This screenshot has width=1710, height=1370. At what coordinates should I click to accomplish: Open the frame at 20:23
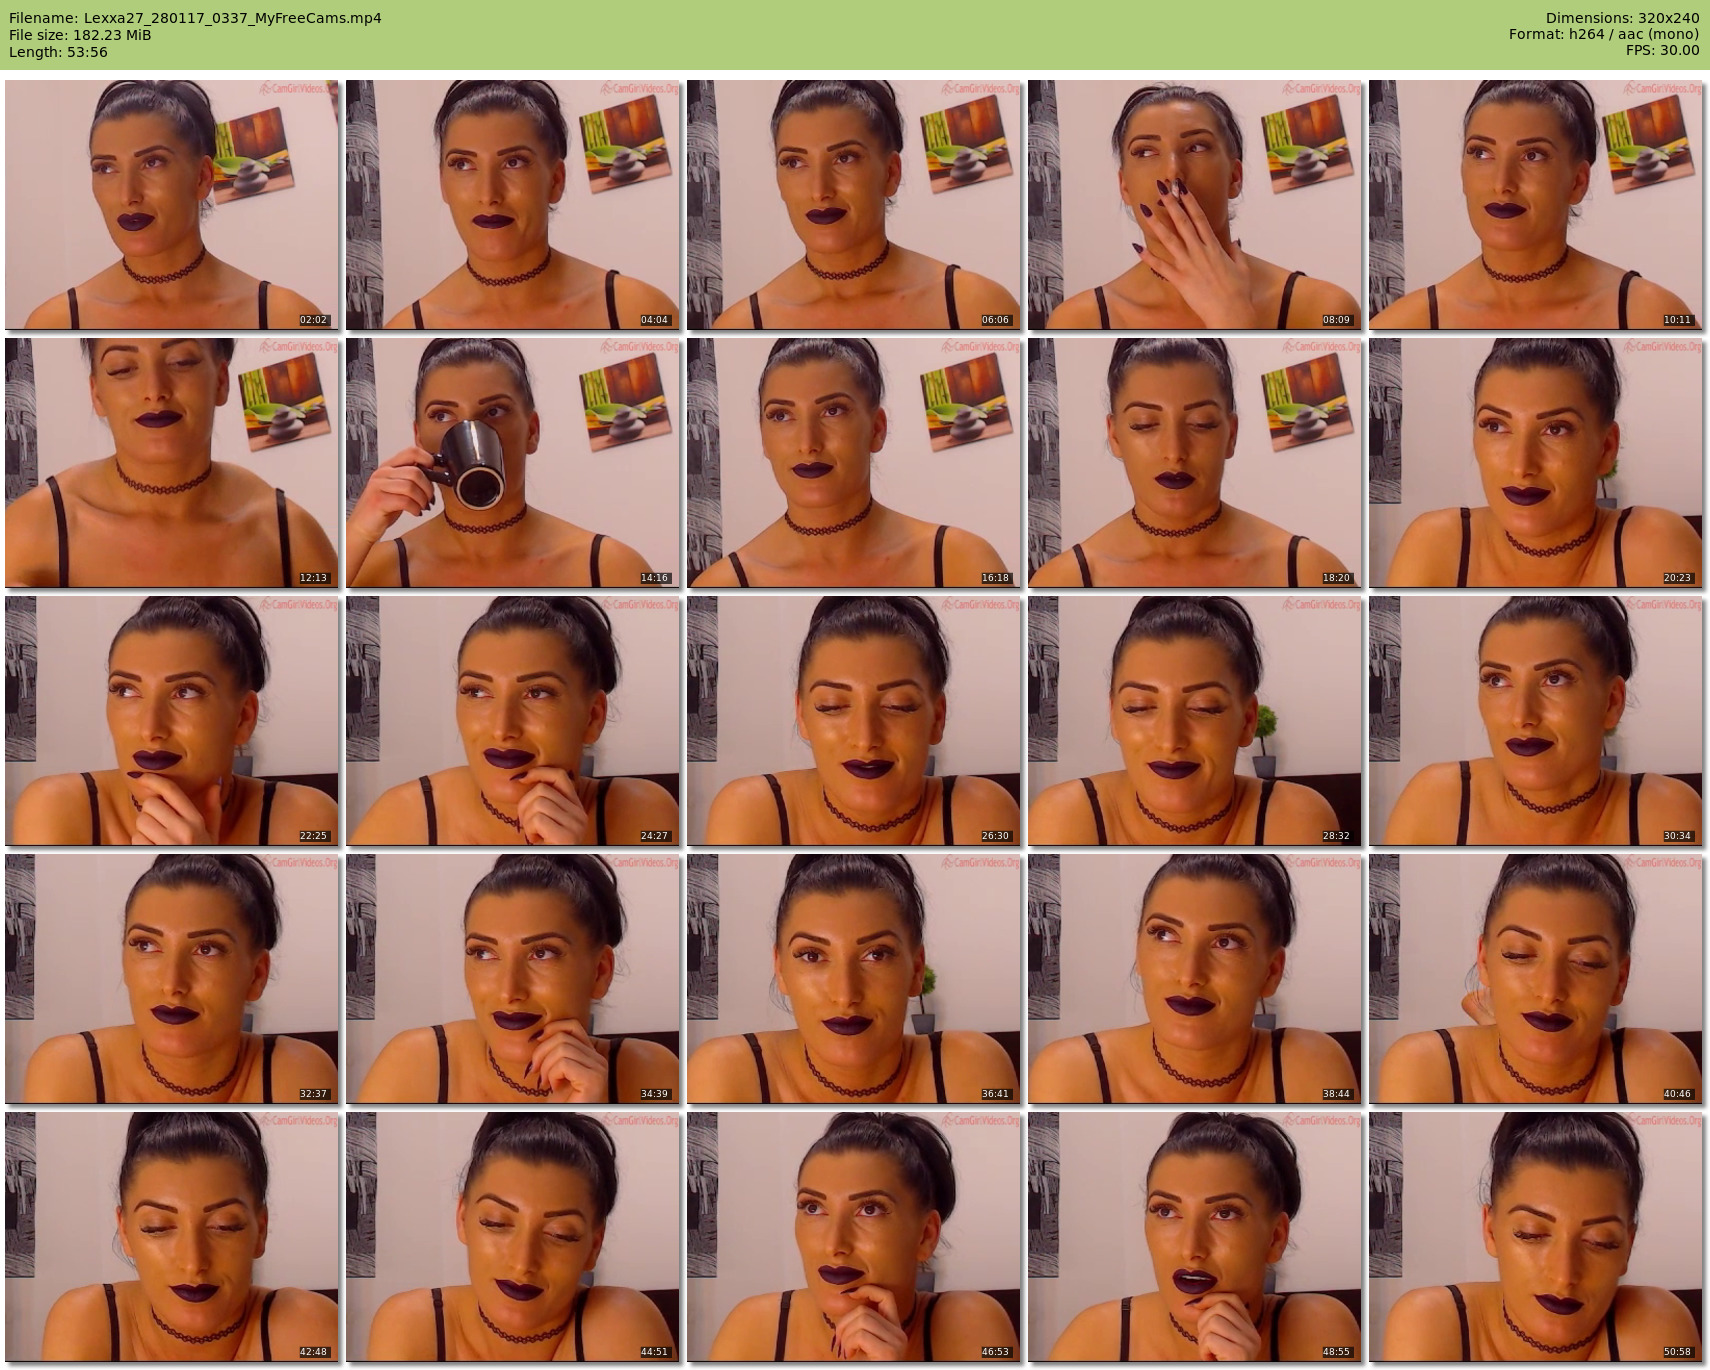click(1536, 463)
